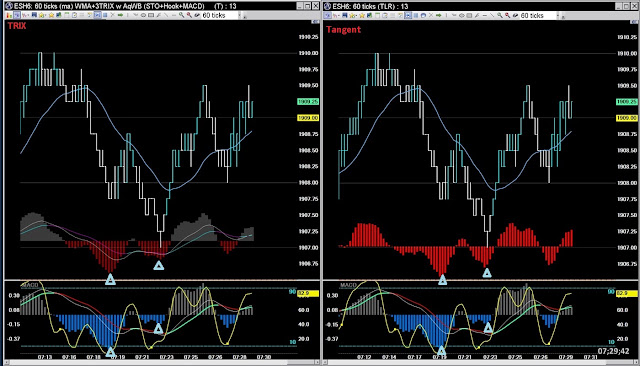Open the system menu icon of WMA+3TRIX window
This screenshot has height=366, width=640.
pyautogui.click(x=9, y=6)
